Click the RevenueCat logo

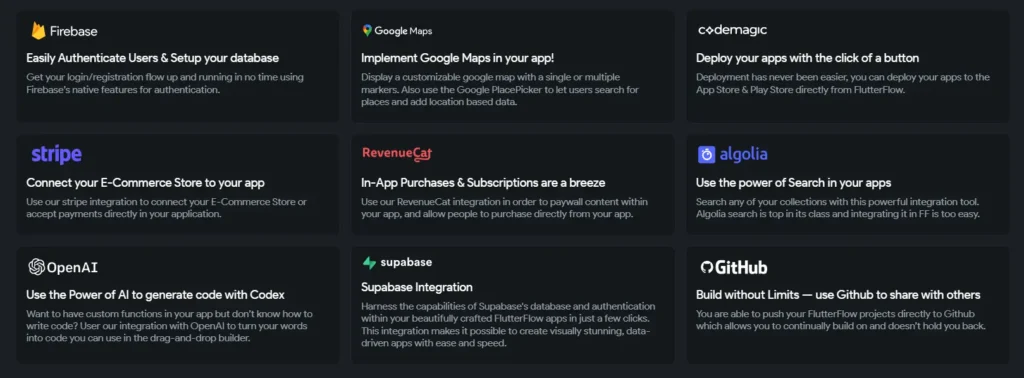pyautogui.click(x=398, y=154)
